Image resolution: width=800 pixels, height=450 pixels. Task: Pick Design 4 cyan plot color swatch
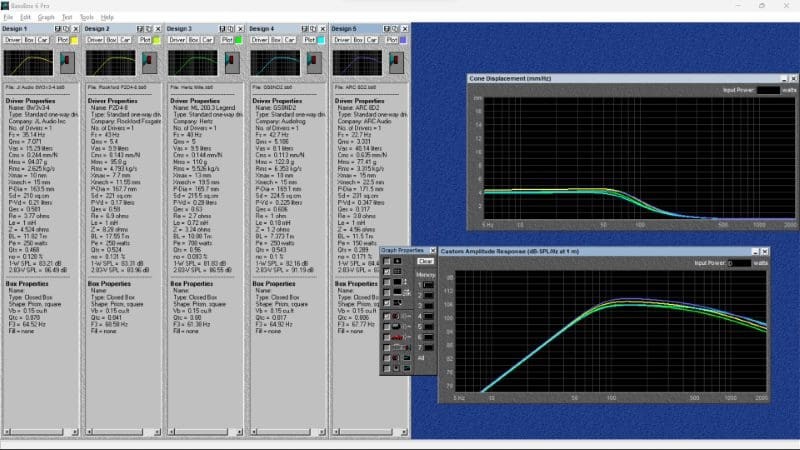321,40
